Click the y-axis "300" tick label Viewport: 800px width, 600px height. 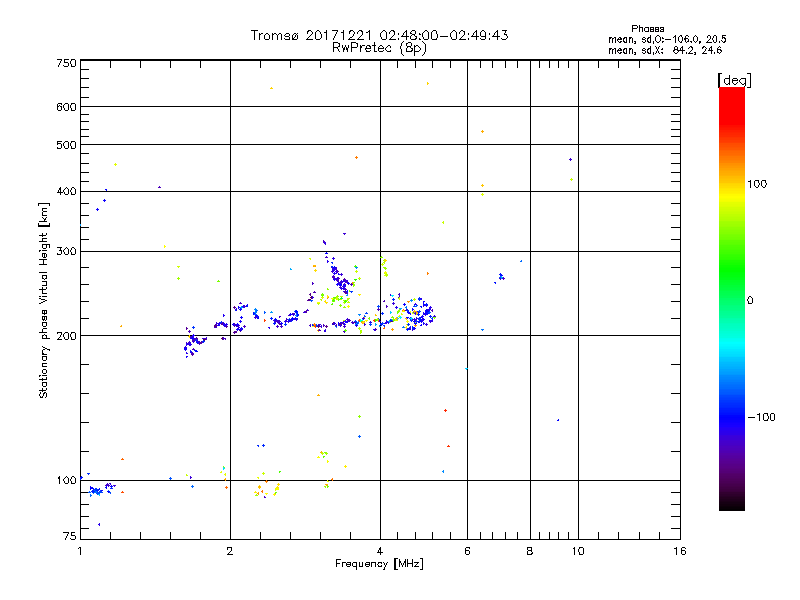[x=66, y=252]
